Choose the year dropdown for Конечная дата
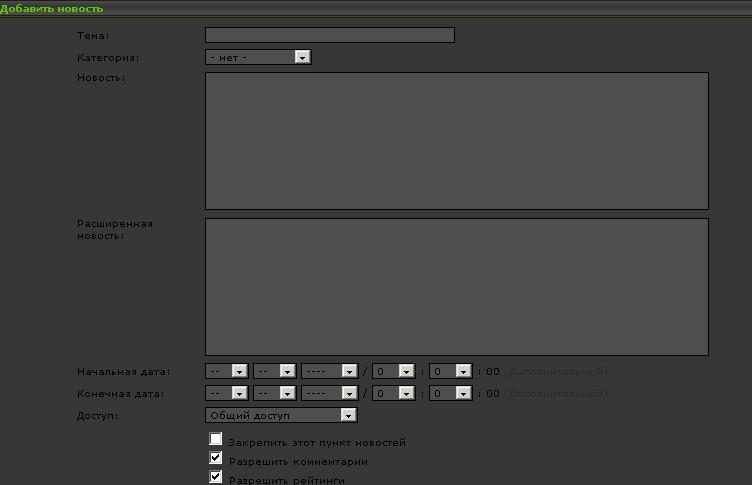Screen dimensions: 752x485 329,393
